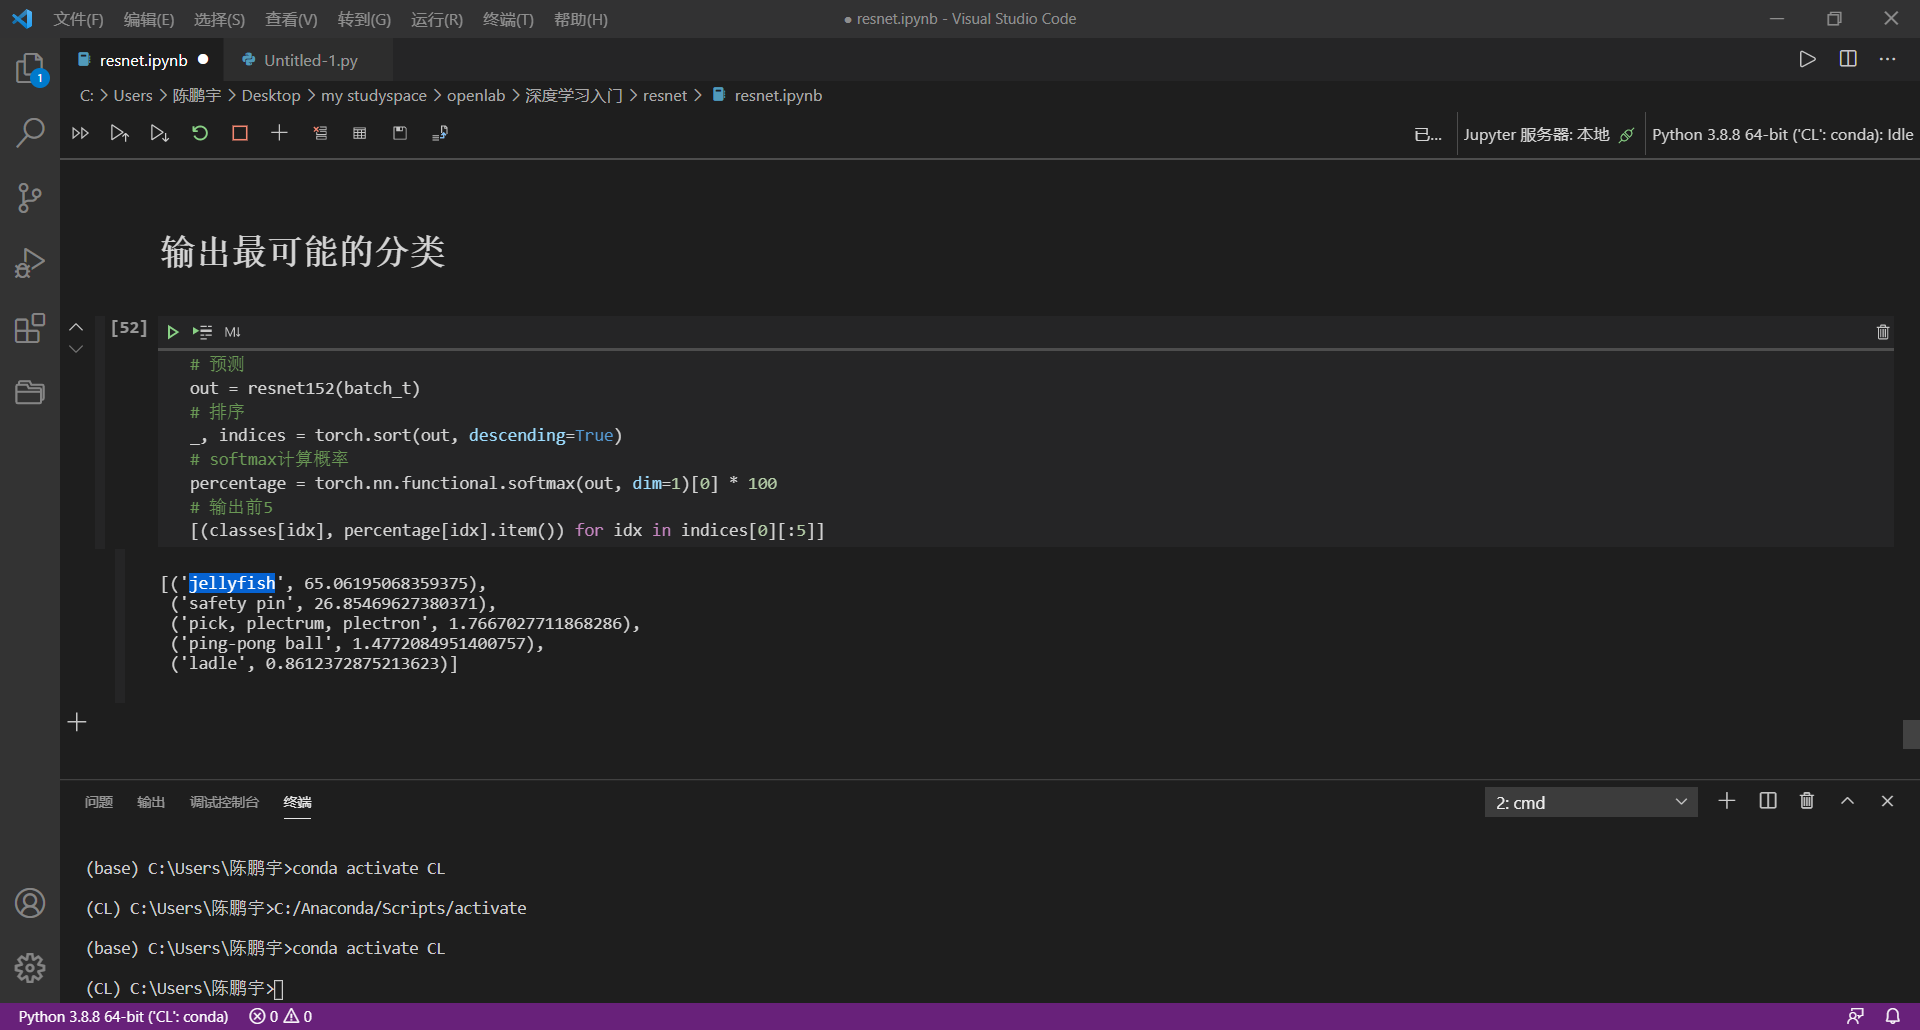The height and width of the screenshot is (1030, 1920).
Task: Move cell 52 up with the chevron
Action: pyautogui.click(x=76, y=327)
